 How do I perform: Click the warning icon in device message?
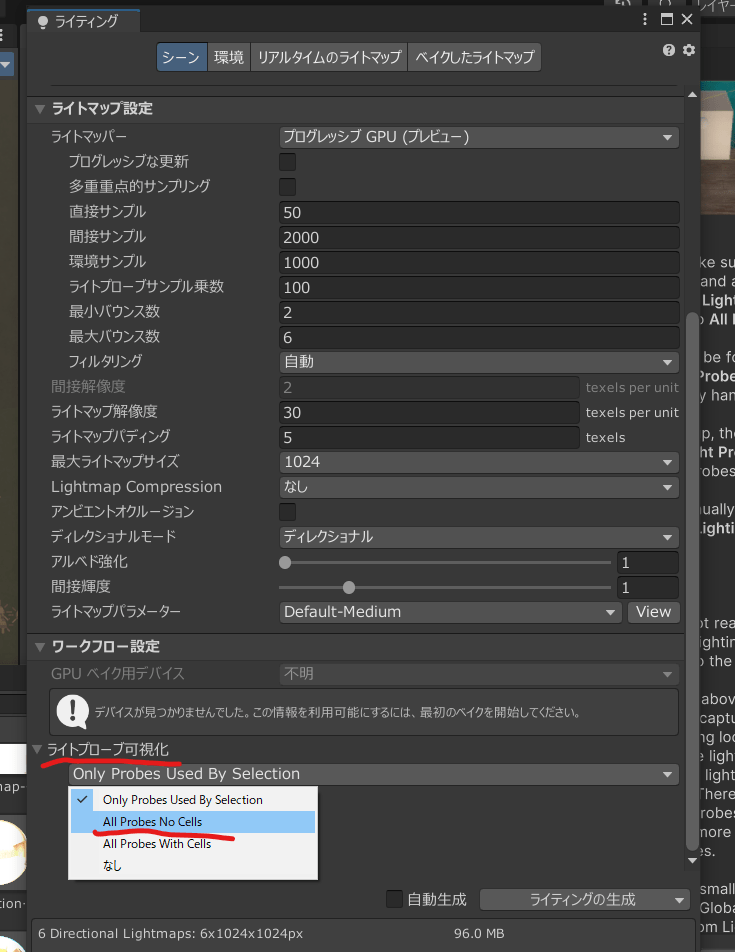tap(72, 711)
